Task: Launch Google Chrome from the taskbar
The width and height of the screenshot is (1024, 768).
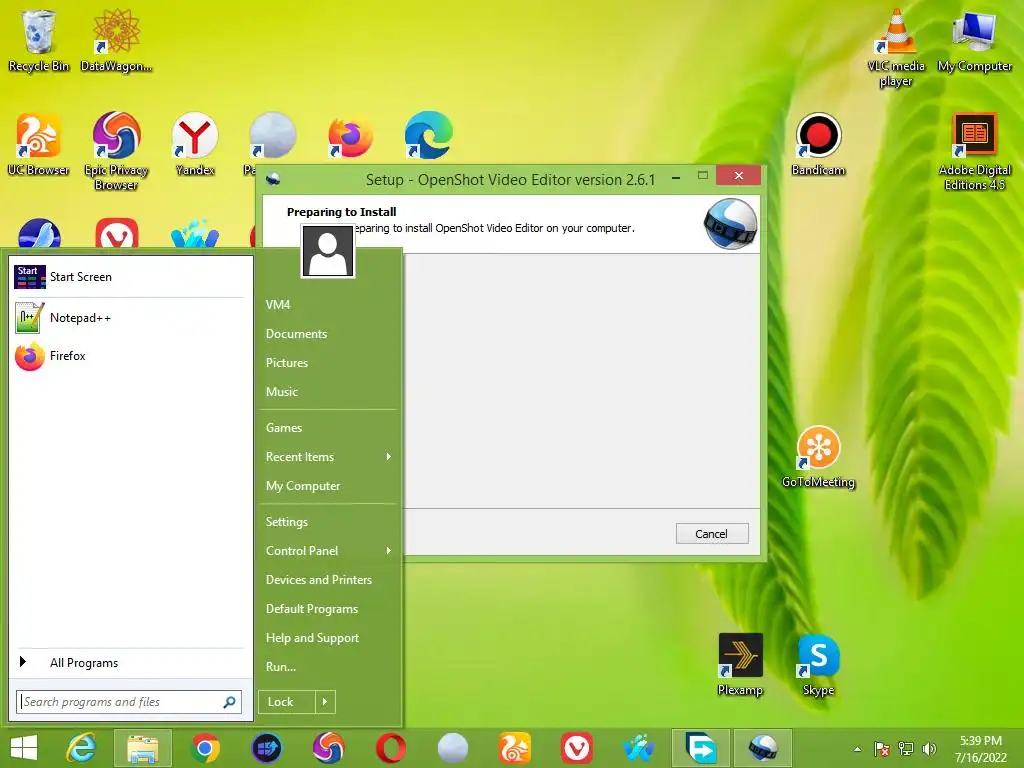Action: point(205,748)
